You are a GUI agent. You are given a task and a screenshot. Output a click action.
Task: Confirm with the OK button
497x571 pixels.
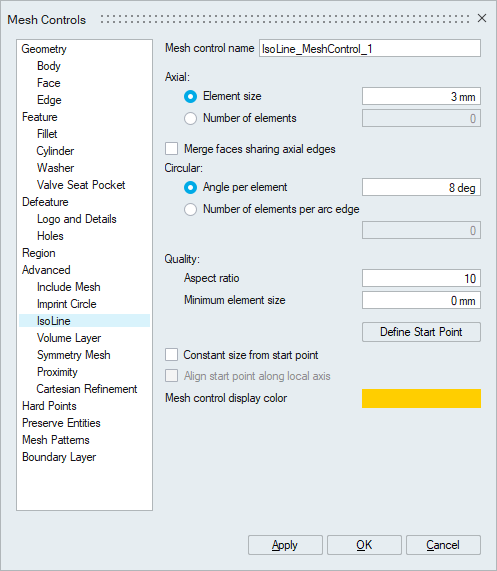point(364,545)
